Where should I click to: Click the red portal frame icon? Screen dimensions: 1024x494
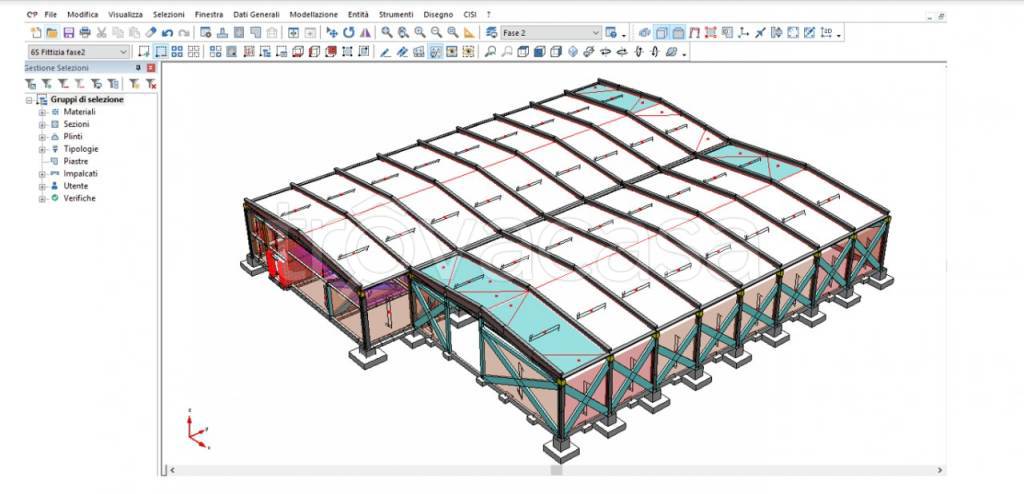pyautogui.click(x=694, y=33)
